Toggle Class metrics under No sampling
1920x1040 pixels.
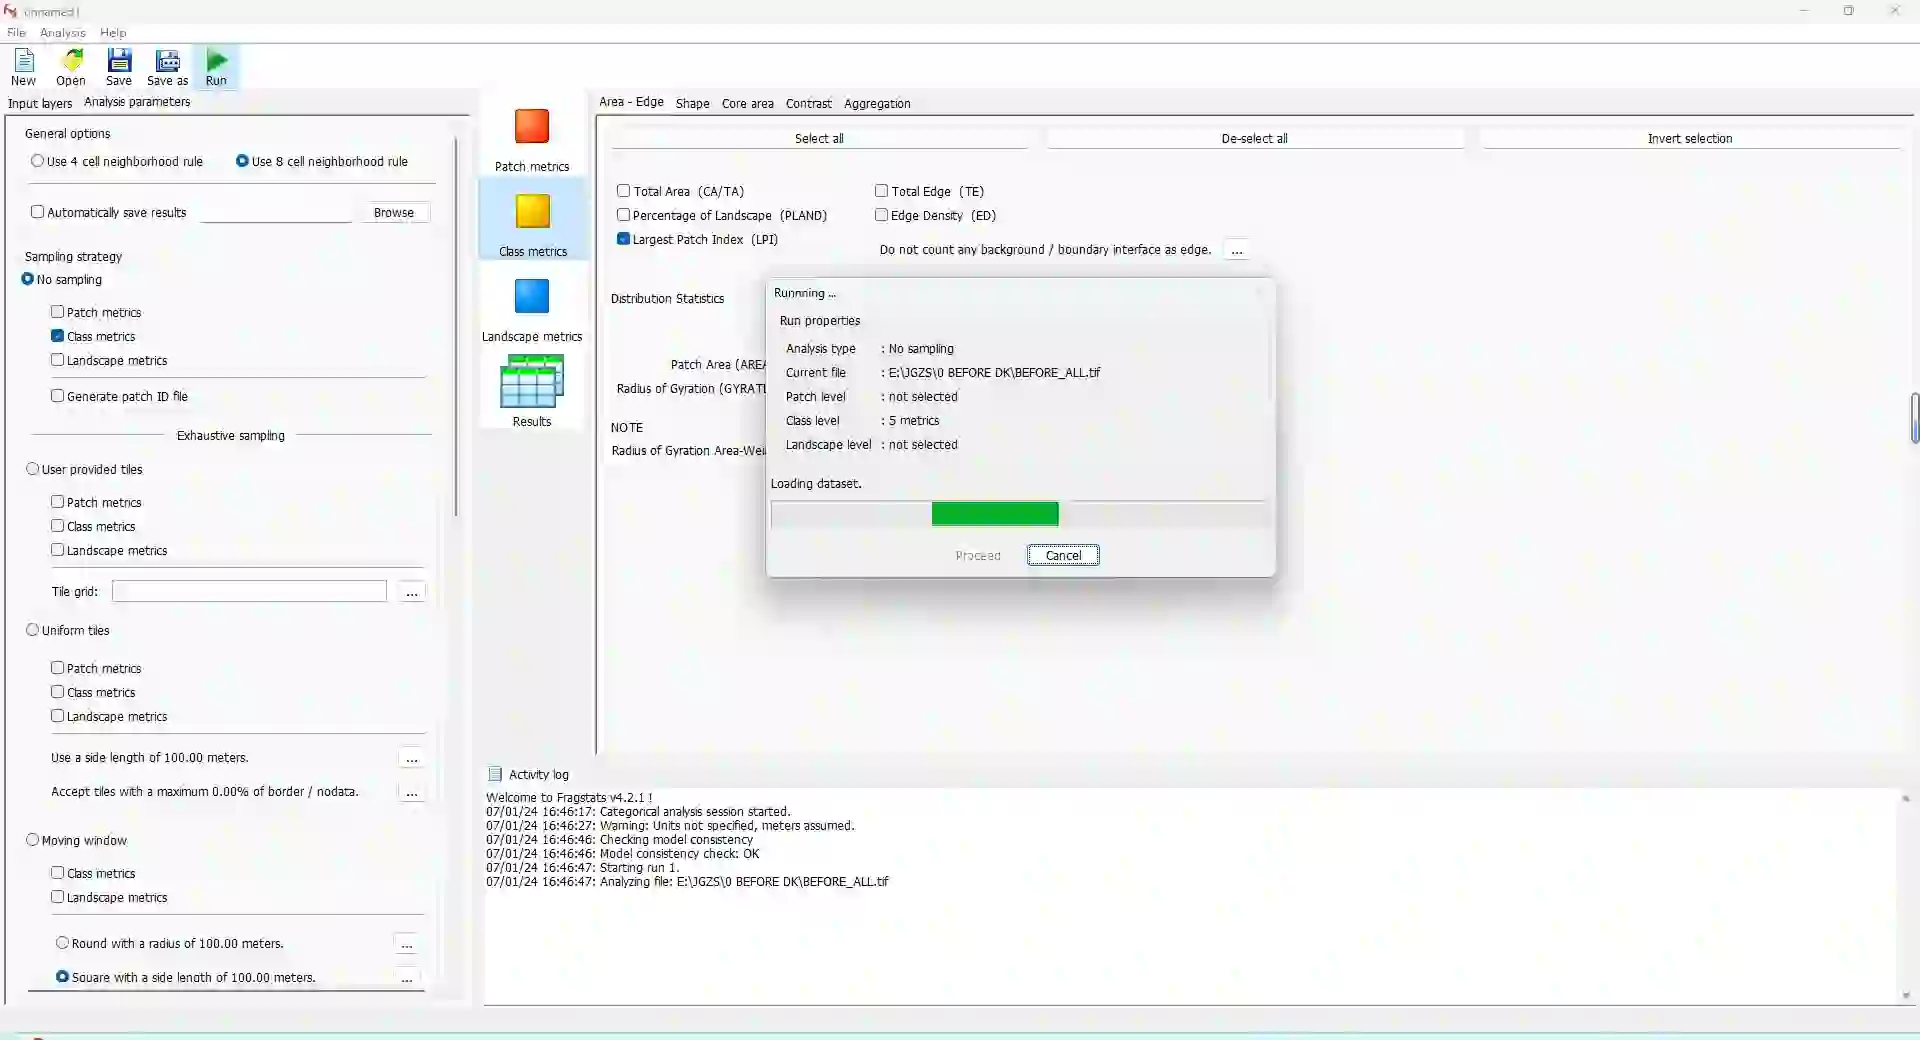coord(58,336)
